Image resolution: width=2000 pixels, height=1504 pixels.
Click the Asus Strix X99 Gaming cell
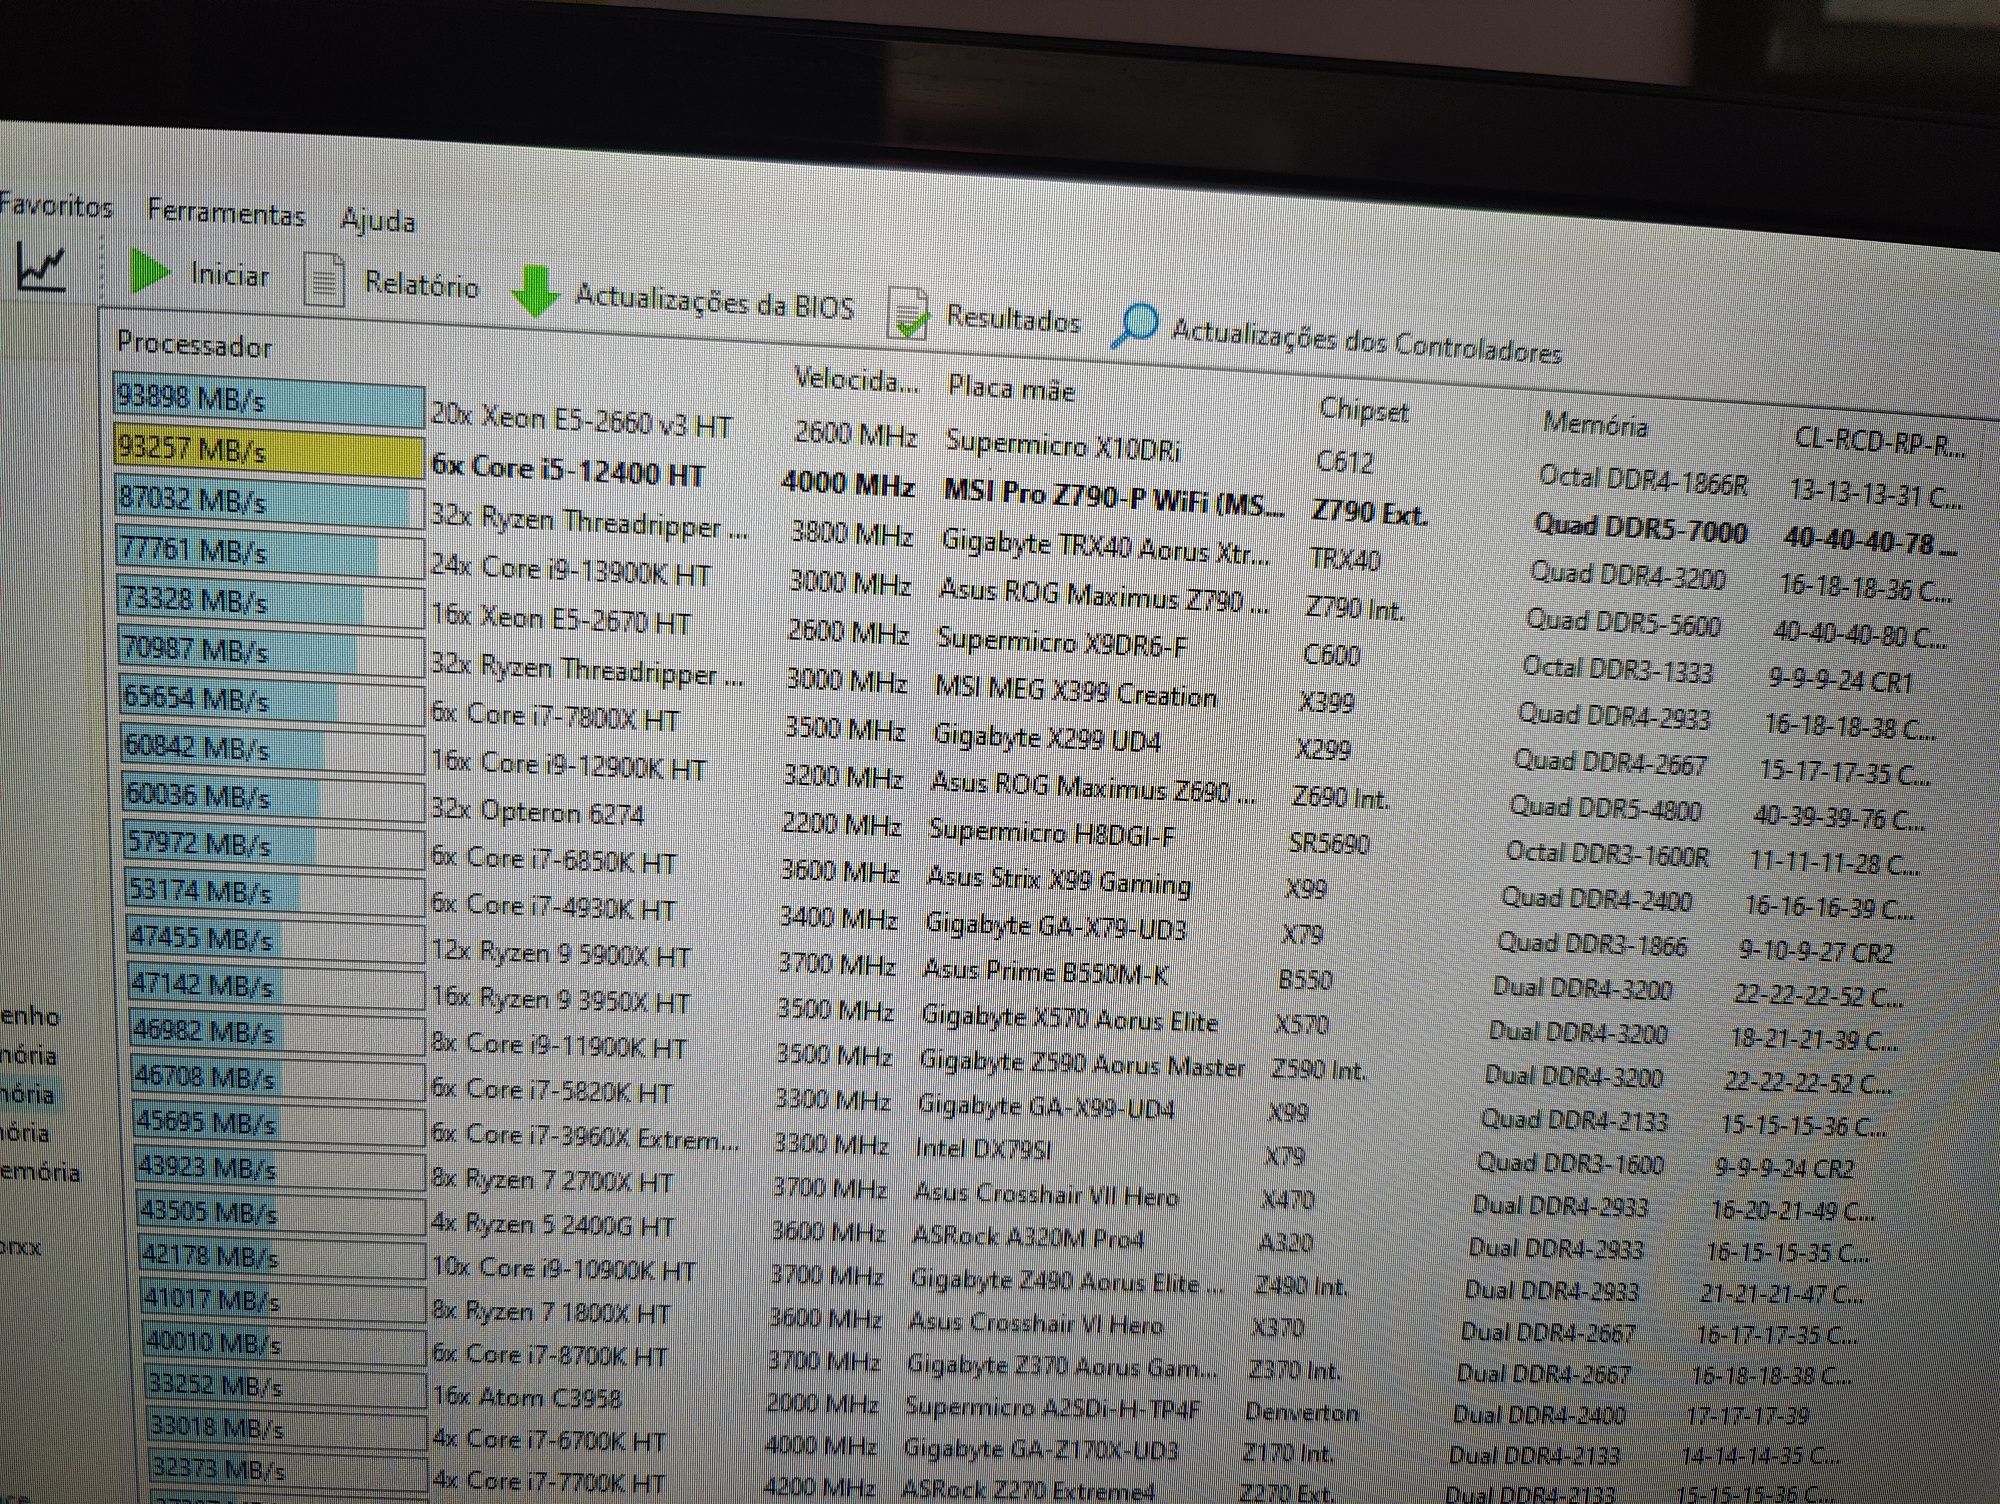pos(1059,881)
